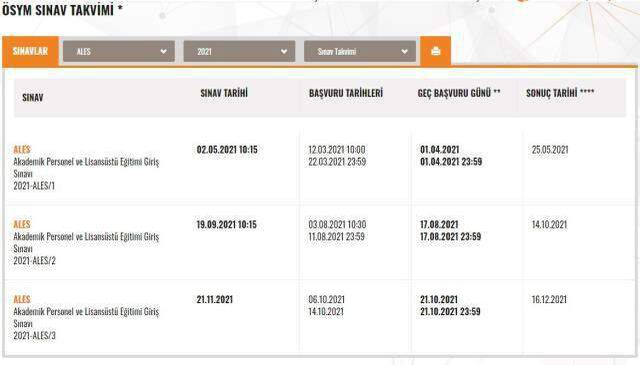Viewport: 640px width, 365px height.
Task: Click application end date 14.10.2021
Action: [x=326, y=312]
